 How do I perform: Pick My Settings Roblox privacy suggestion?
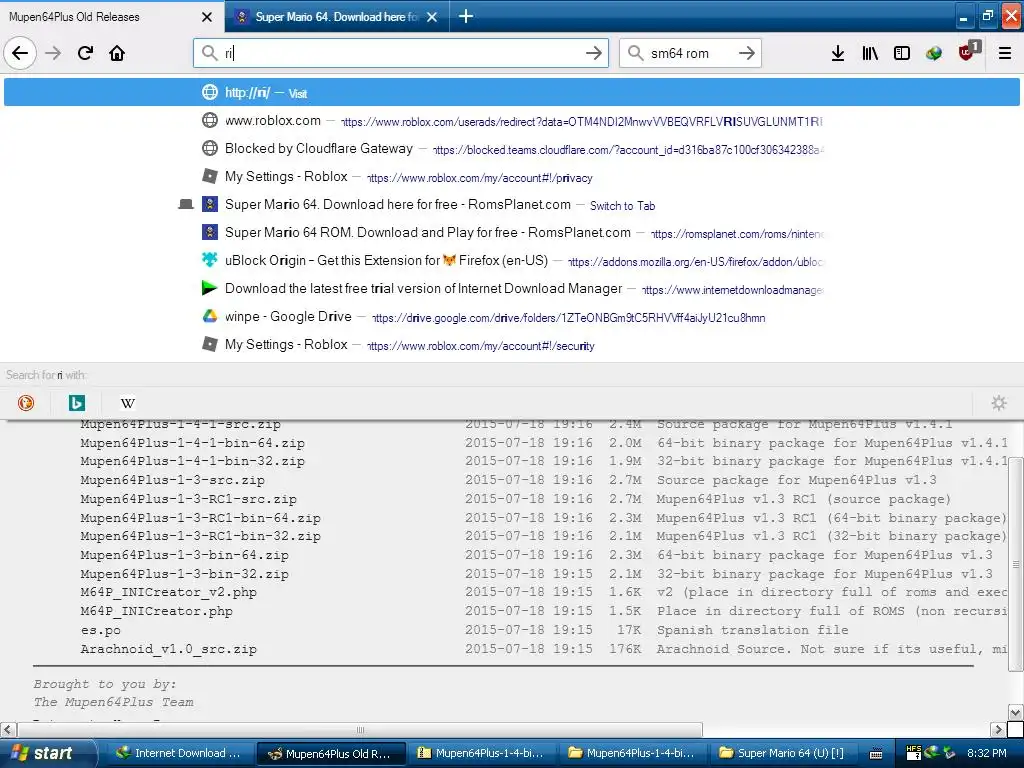click(512, 177)
